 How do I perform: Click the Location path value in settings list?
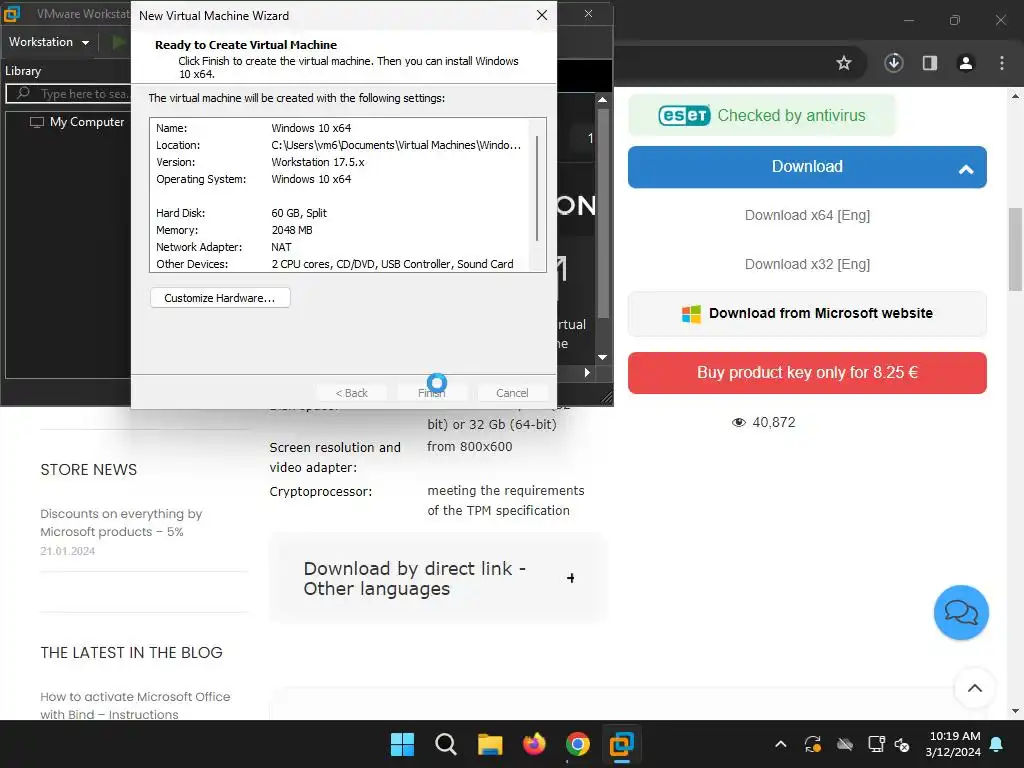pyautogui.click(x=396, y=145)
